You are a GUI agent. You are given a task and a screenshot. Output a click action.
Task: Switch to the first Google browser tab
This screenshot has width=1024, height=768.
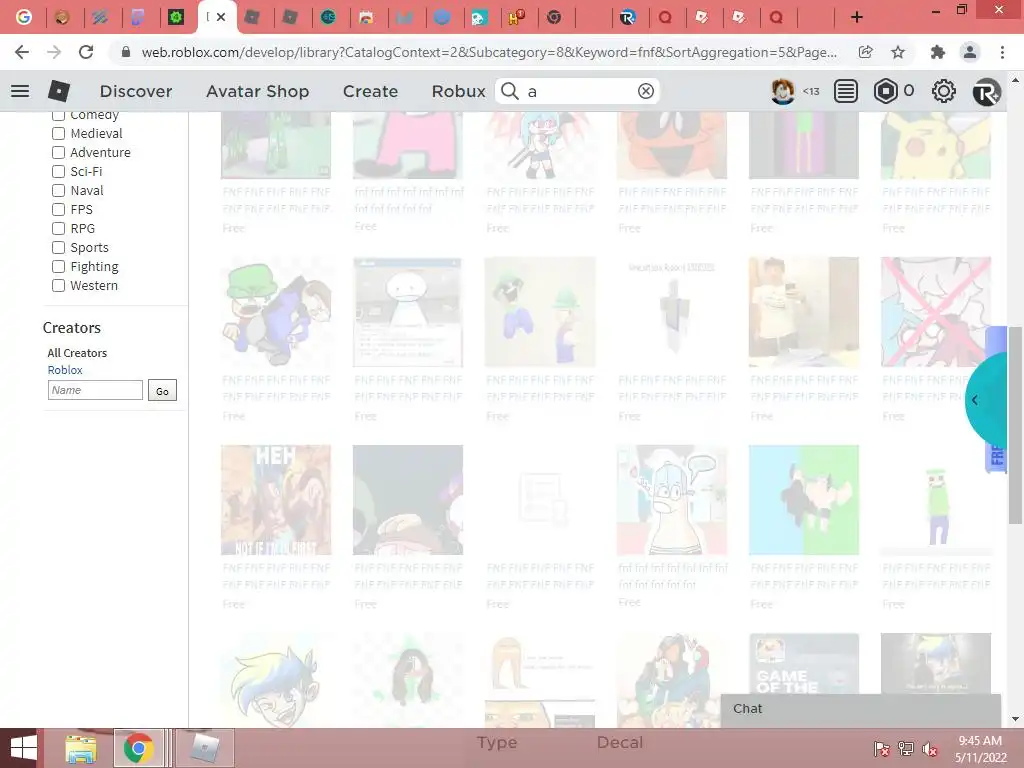pyautogui.click(x=24, y=17)
